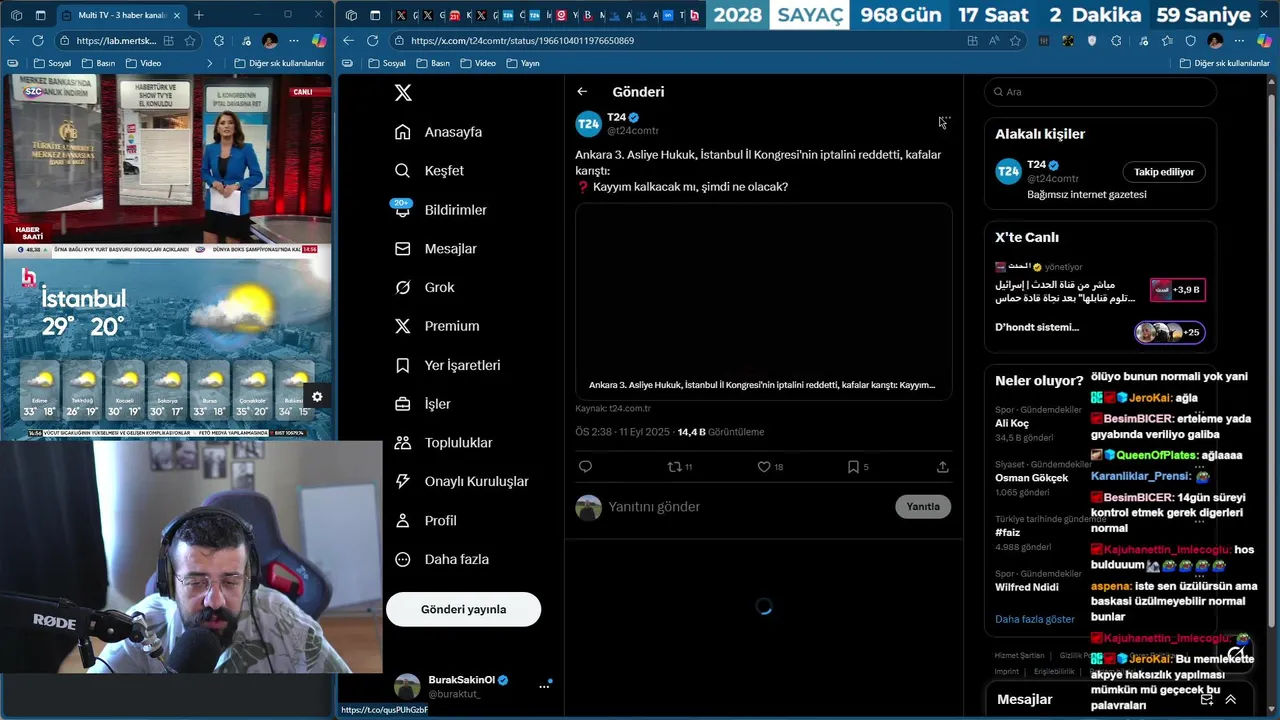The width and height of the screenshot is (1280, 720).
Task: Open Video bookmarks folder in X window
Action: coord(478,63)
